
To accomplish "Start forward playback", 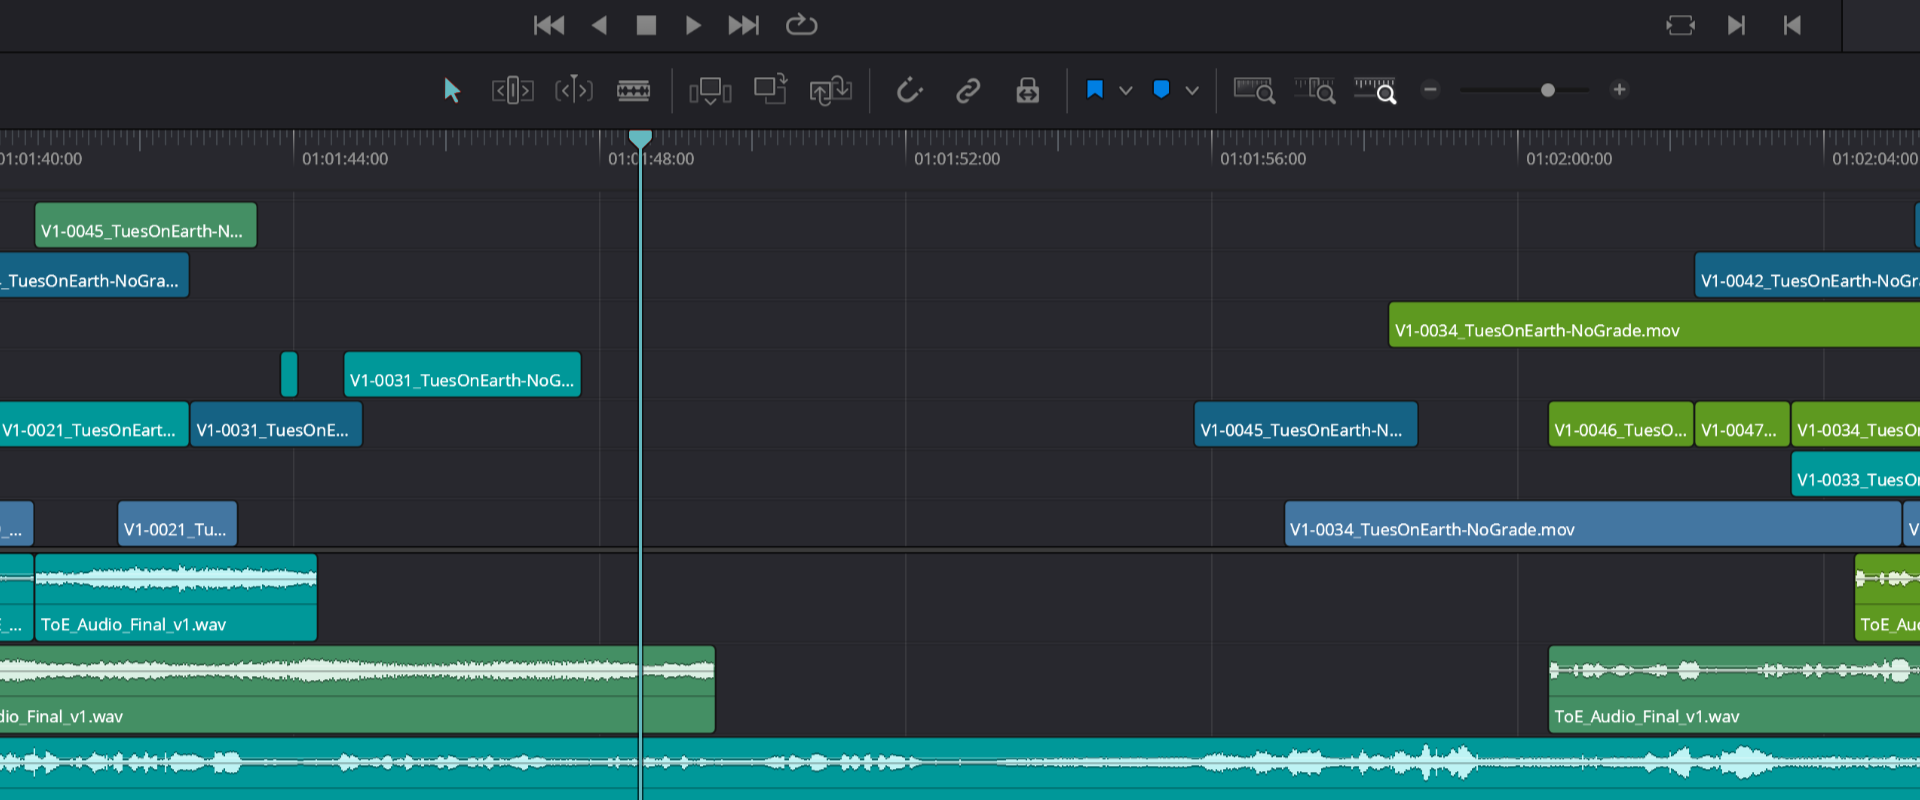I will pyautogui.click(x=693, y=25).
